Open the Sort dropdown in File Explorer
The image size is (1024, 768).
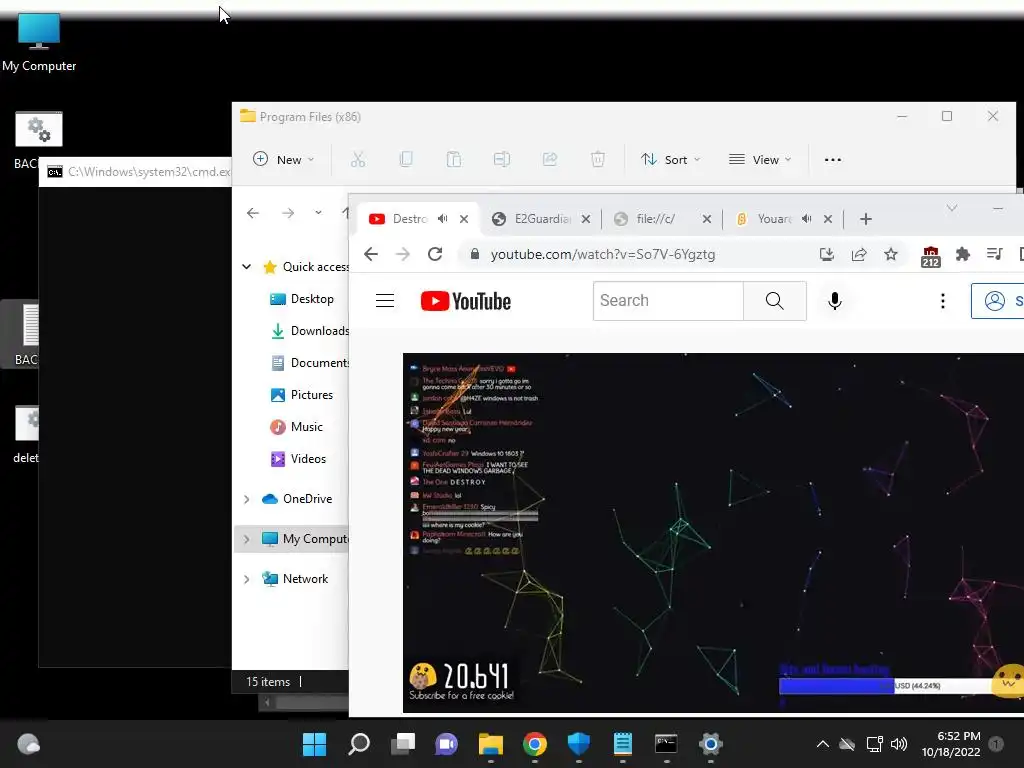[x=670, y=159]
